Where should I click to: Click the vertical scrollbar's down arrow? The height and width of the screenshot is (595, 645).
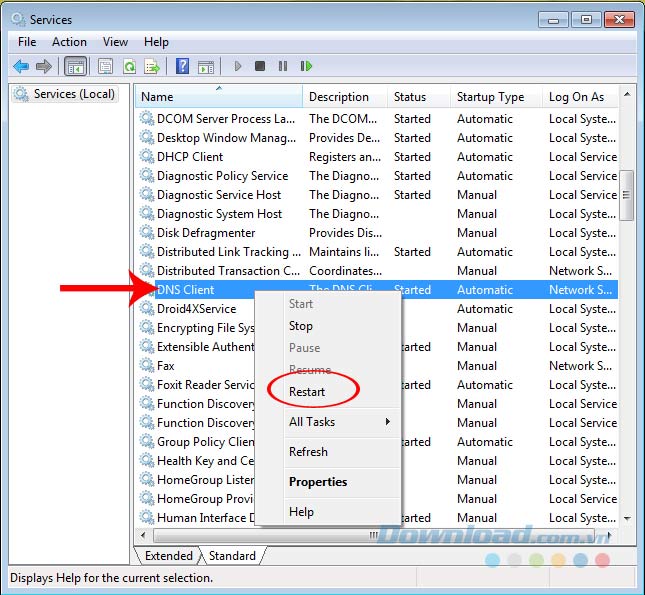pos(627,518)
